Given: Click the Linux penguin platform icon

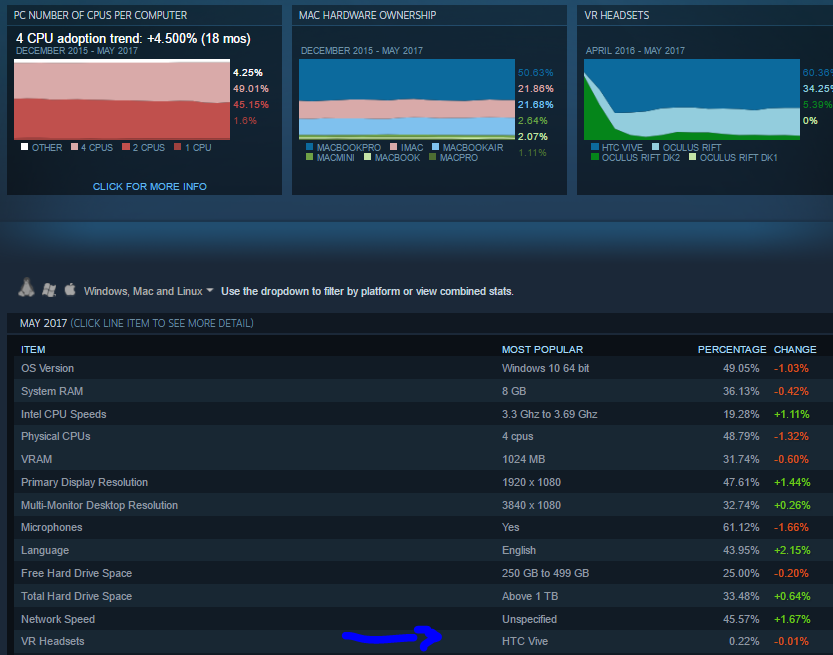Looking at the screenshot, I should [26, 287].
